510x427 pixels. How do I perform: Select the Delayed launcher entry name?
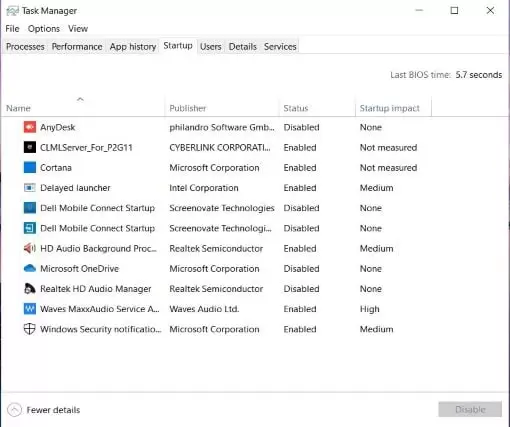75,188
